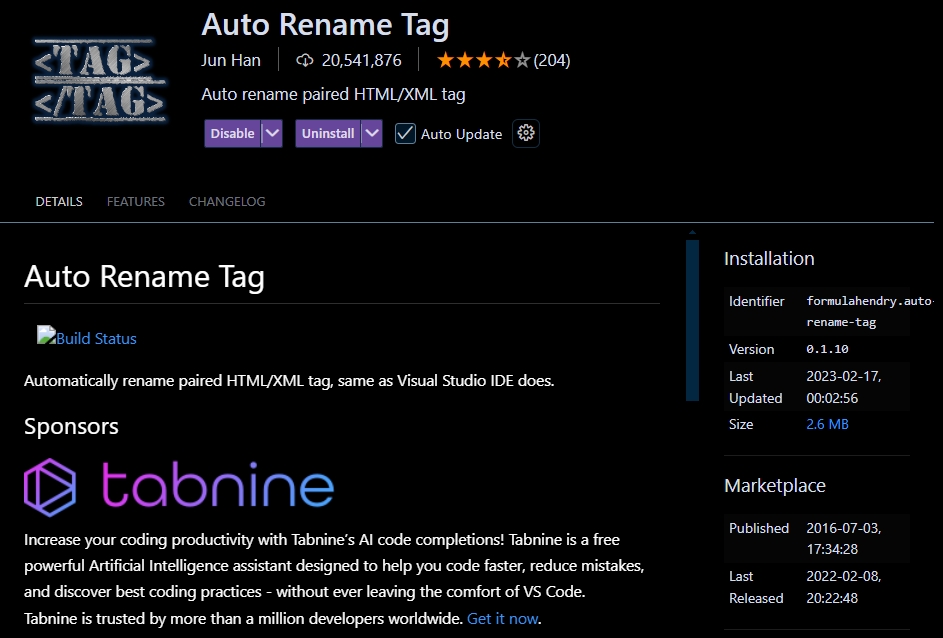This screenshot has height=638, width=943.
Task: Open the Jun Han publisher link
Action: tap(231, 60)
